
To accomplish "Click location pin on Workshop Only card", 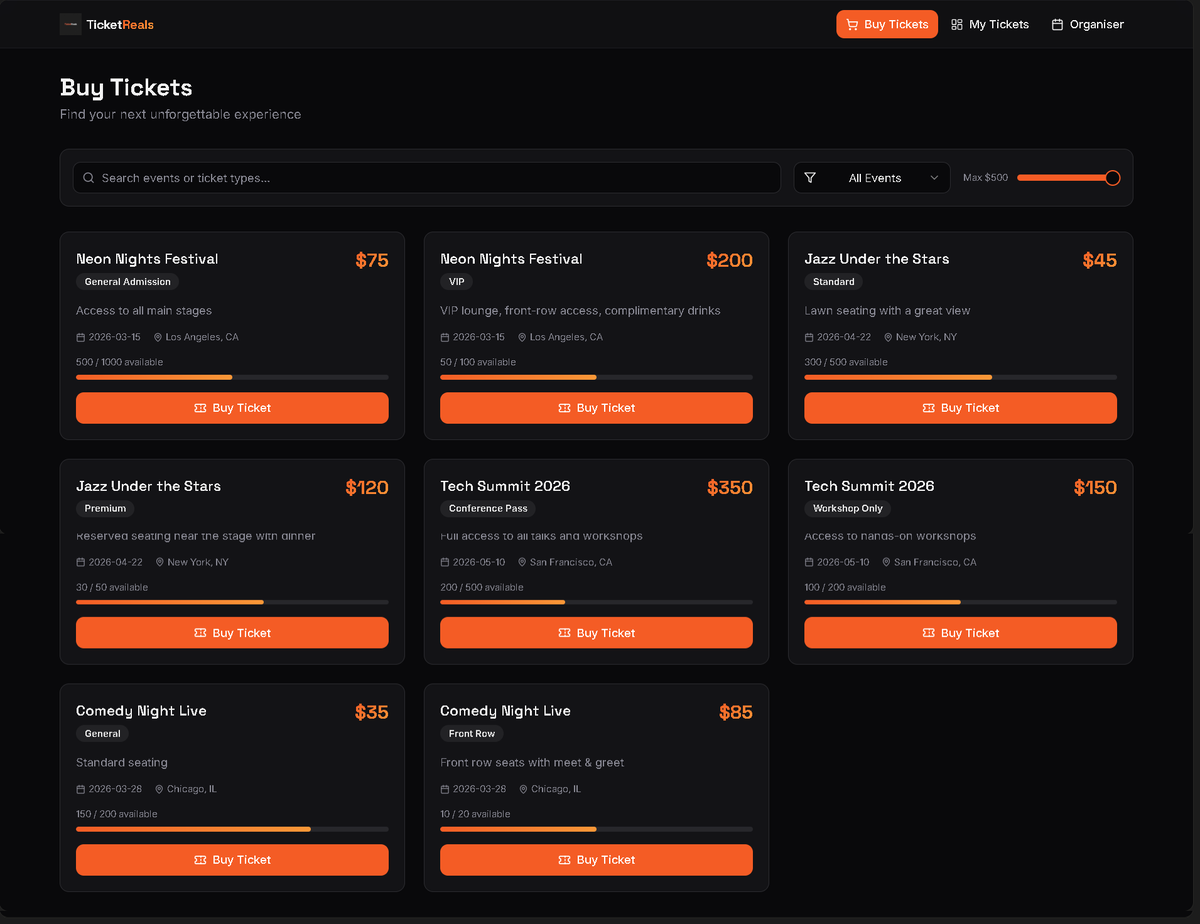I will [x=887, y=562].
